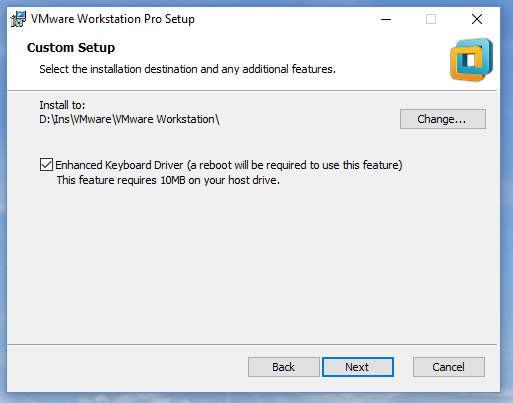Click the VMware Workstation Pro Setup title text
This screenshot has height=403, width=513.
click(113, 19)
